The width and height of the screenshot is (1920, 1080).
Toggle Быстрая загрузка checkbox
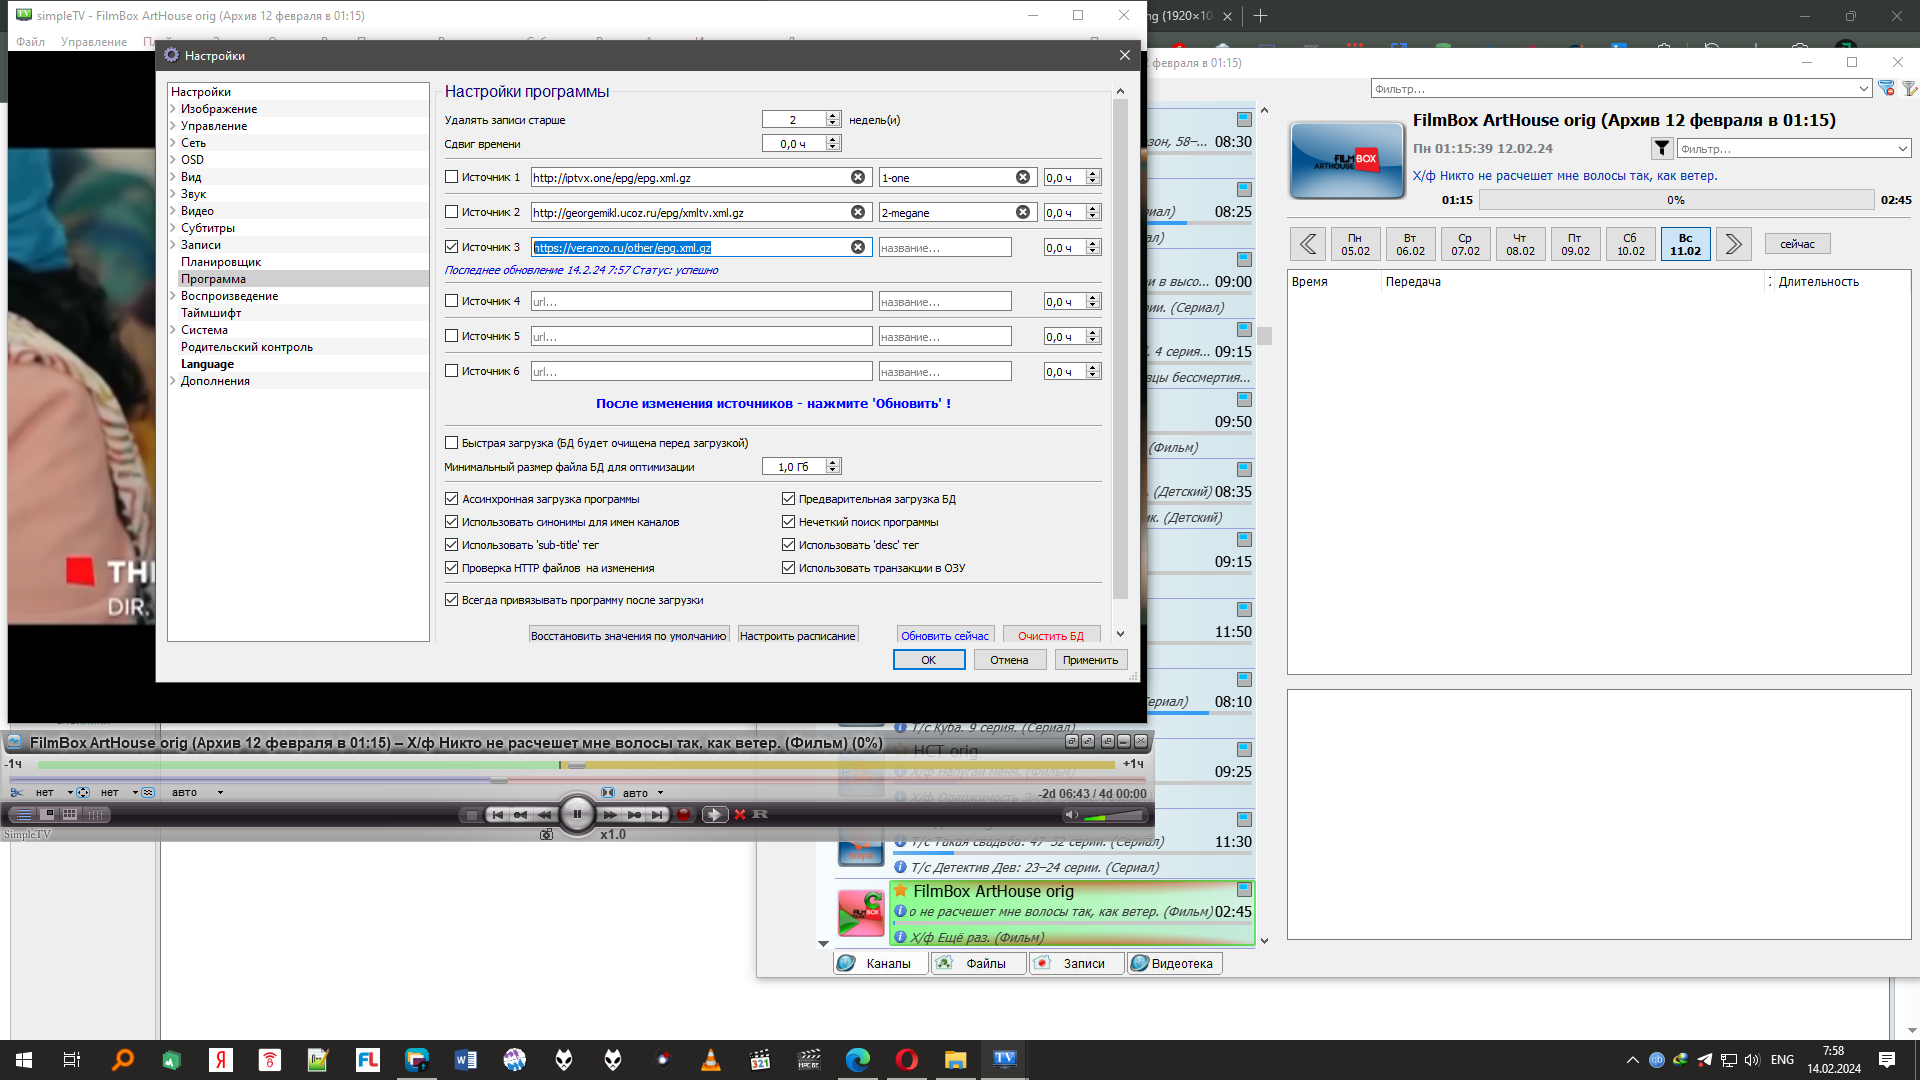[x=451, y=443]
